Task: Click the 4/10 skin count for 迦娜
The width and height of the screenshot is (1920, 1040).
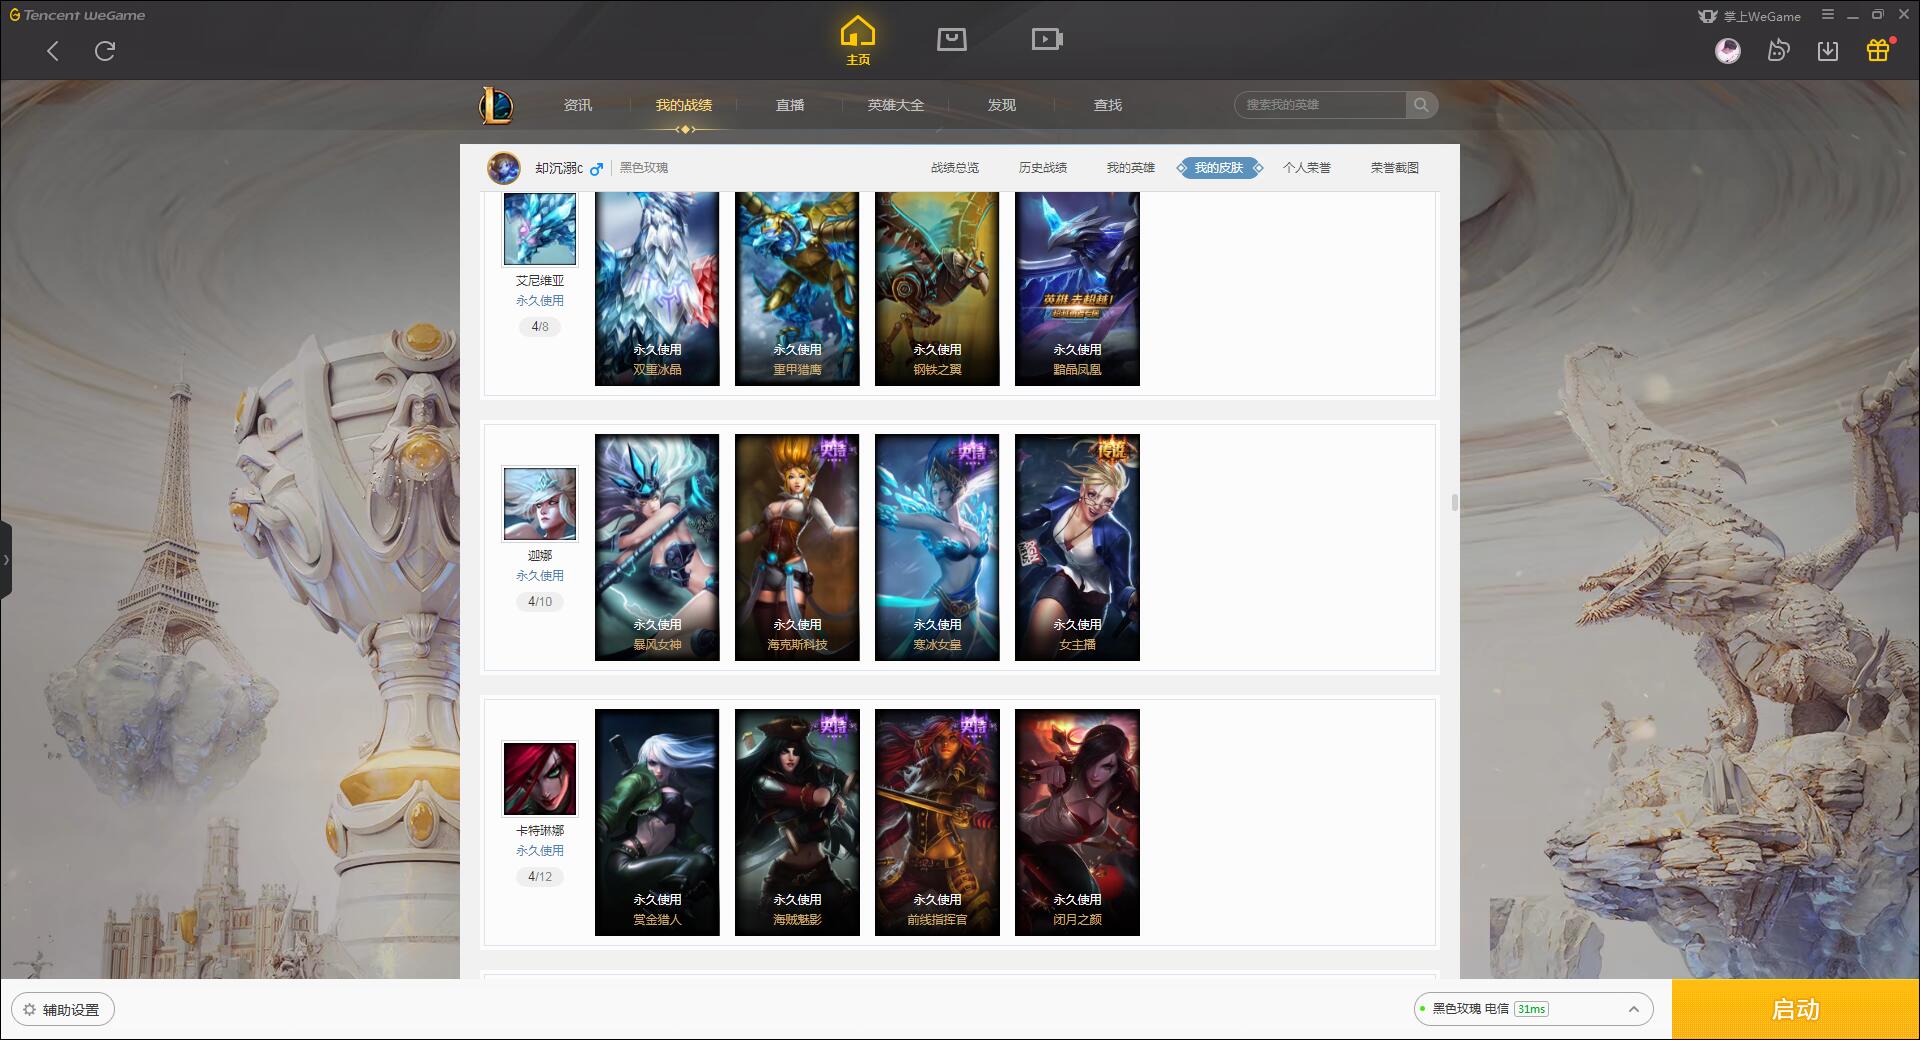Action: click(x=540, y=602)
